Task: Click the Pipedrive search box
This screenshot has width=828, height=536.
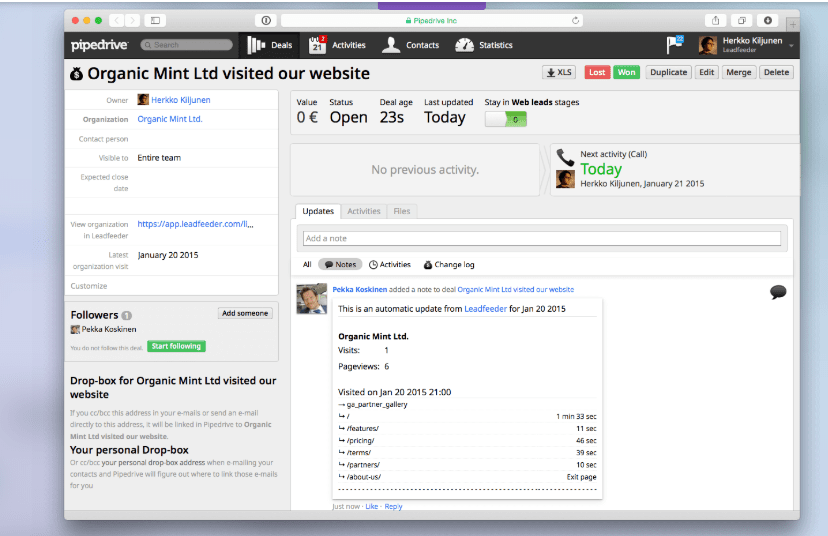Action: [186, 45]
